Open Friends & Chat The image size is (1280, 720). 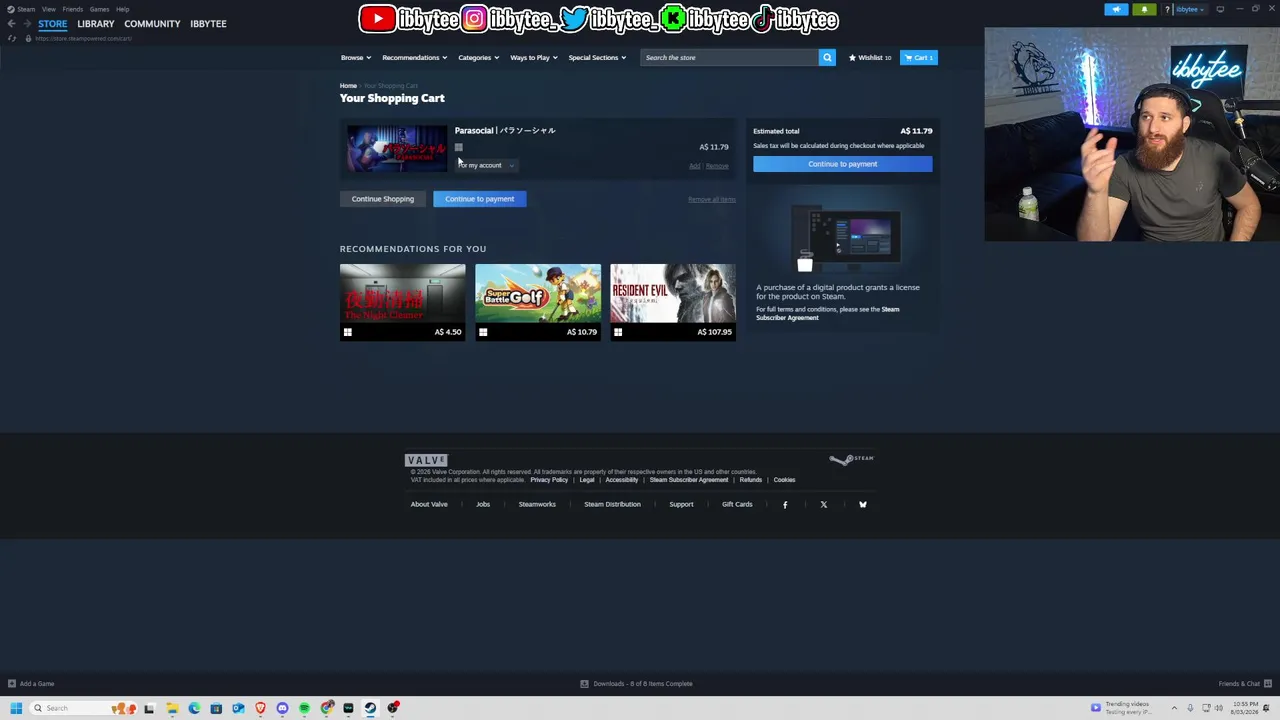click(1245, 684)
